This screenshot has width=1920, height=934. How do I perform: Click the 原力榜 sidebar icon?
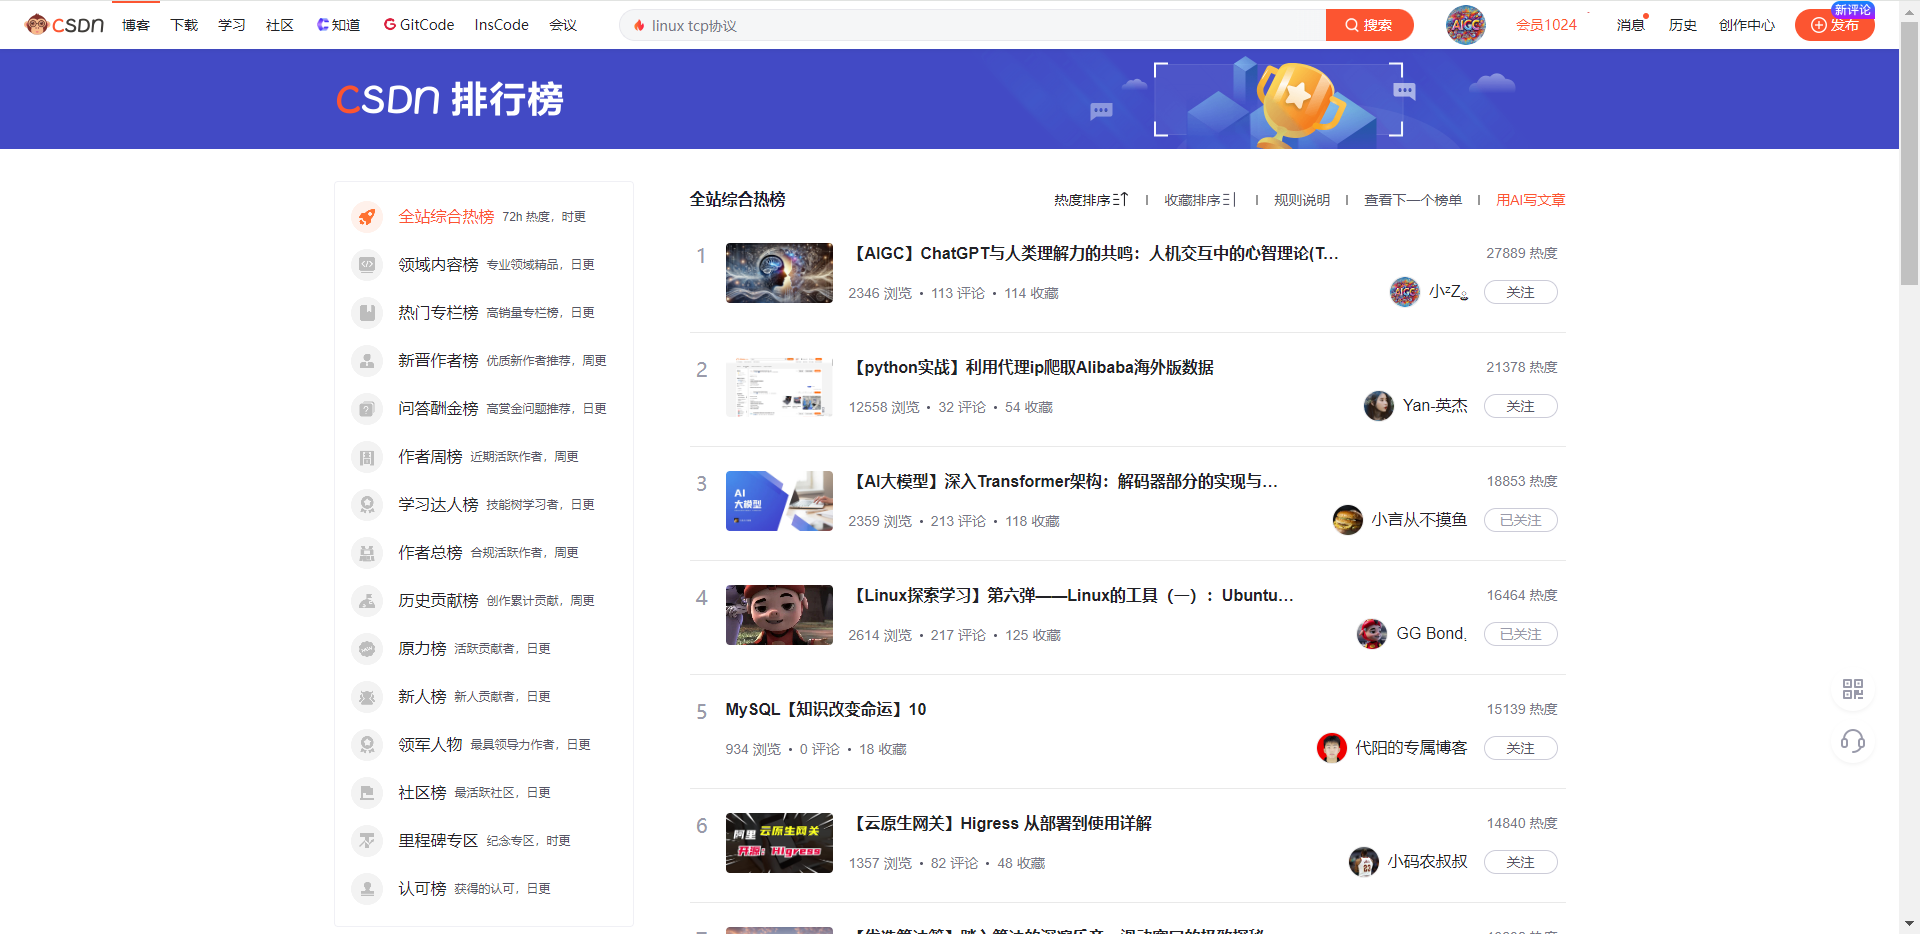tap(367, 648)
